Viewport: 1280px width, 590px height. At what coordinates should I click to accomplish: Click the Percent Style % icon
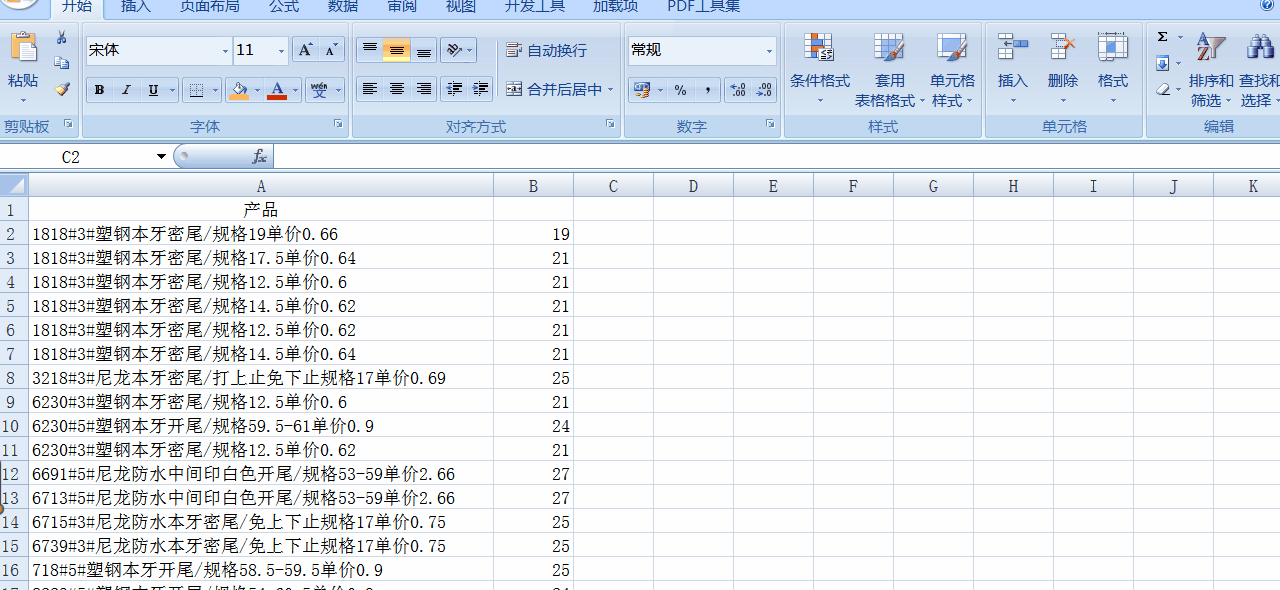679,90
